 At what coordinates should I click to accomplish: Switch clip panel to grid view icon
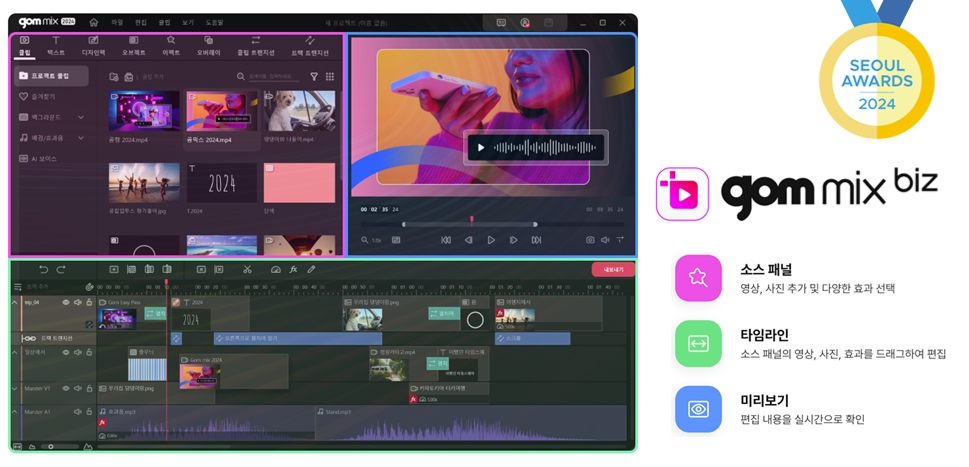click(x=330, y=76)
